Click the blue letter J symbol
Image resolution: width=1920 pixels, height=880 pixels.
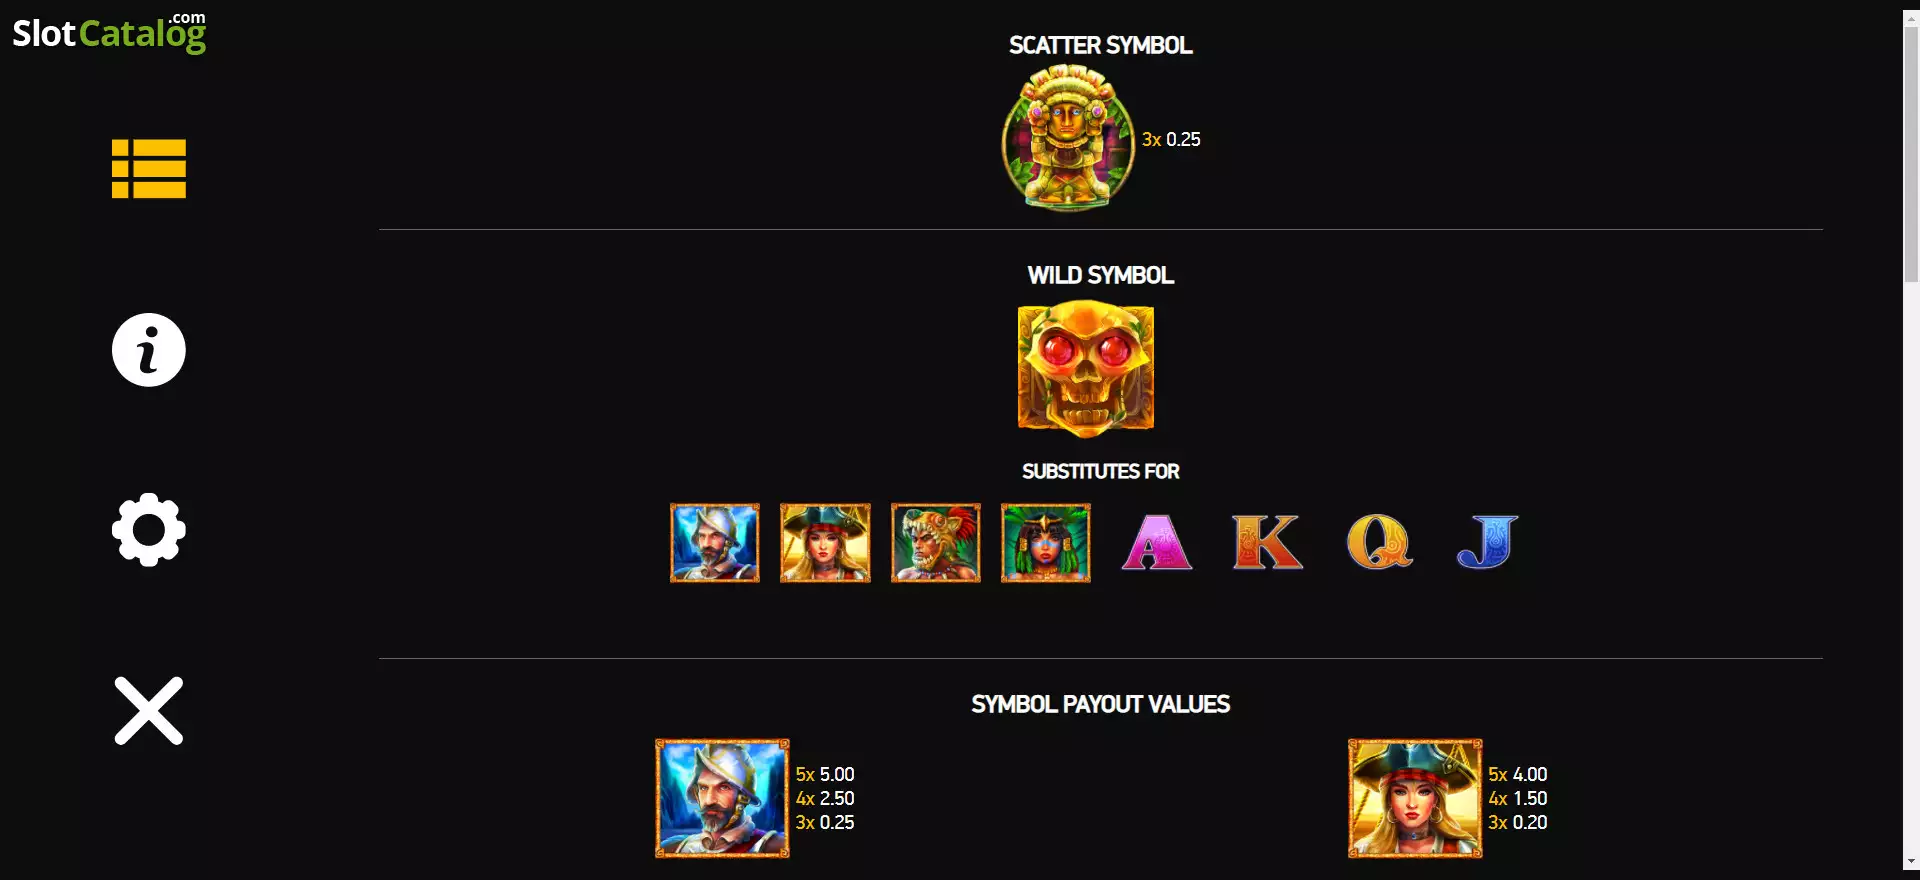point(1488,543)
